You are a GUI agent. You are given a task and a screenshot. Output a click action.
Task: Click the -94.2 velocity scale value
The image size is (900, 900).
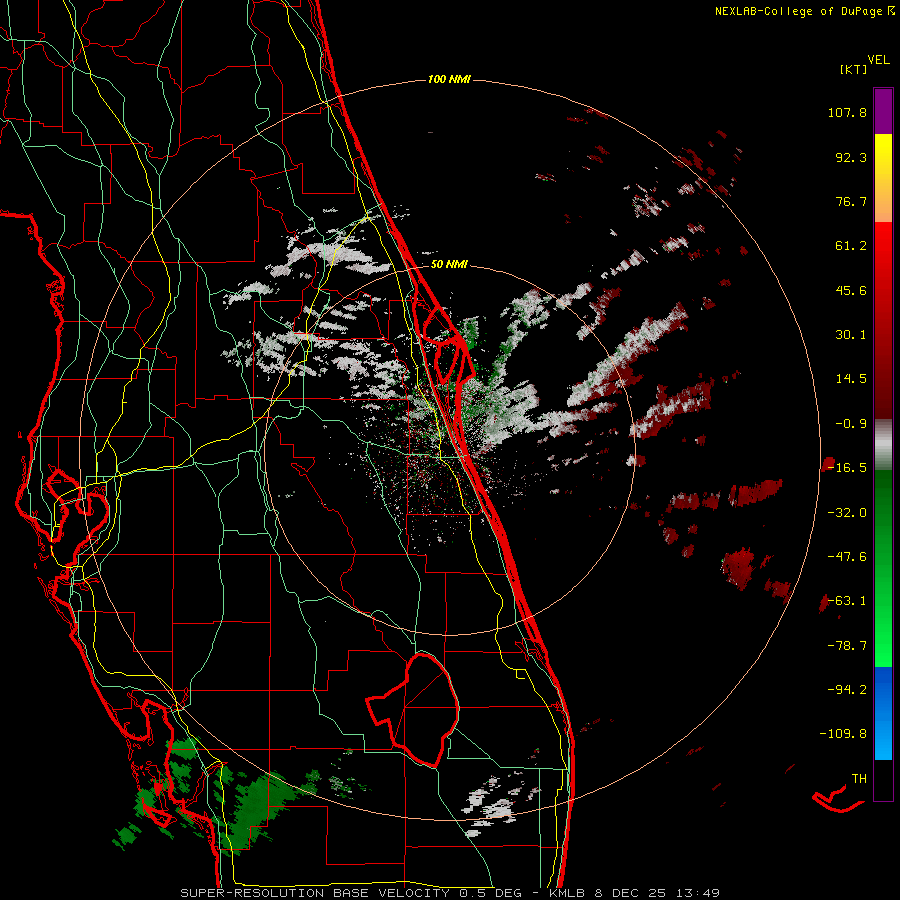[847, 689]
